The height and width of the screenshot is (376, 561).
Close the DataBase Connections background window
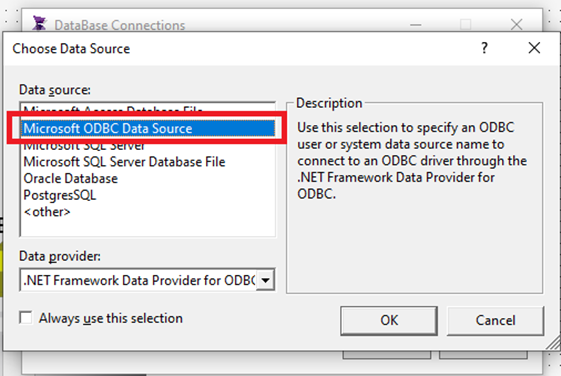pyautogui.click(x=516, y=24)
